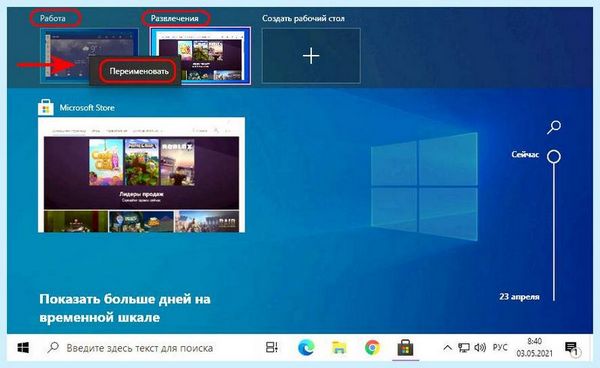
Task: Launch Microsoft Edge from the taskbar
Action: [306, 348]
